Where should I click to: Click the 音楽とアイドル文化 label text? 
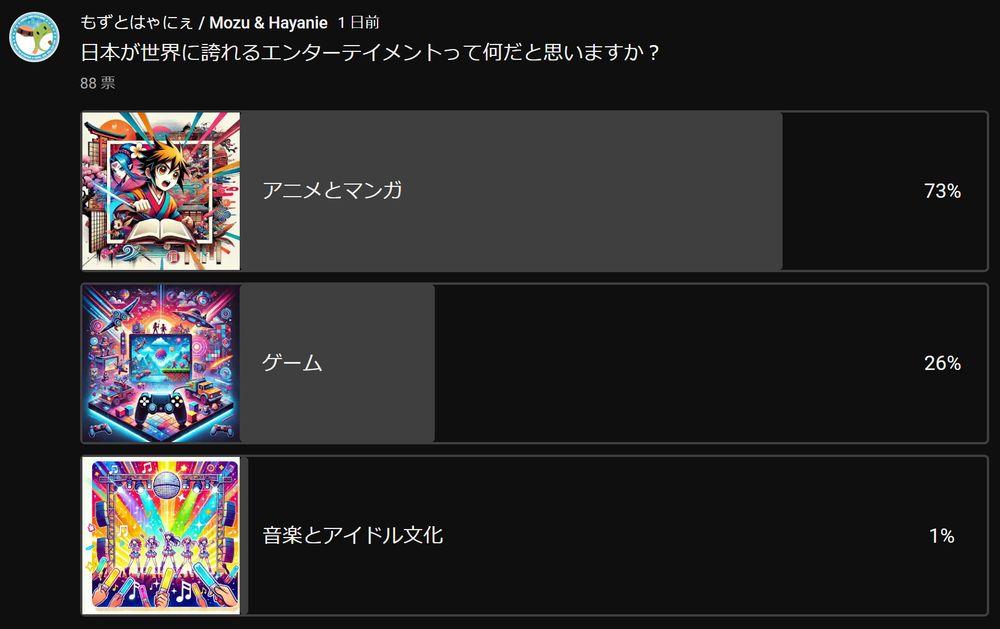(353, 535)
